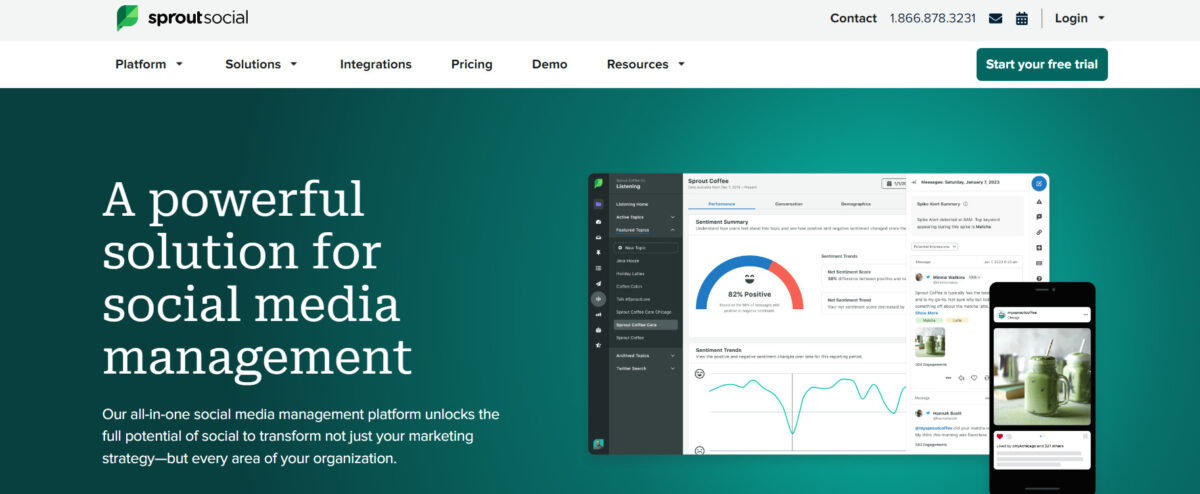This screenshot has width=1200, height=494.
Task: Switch to the Performance tab
Action: 721,204
